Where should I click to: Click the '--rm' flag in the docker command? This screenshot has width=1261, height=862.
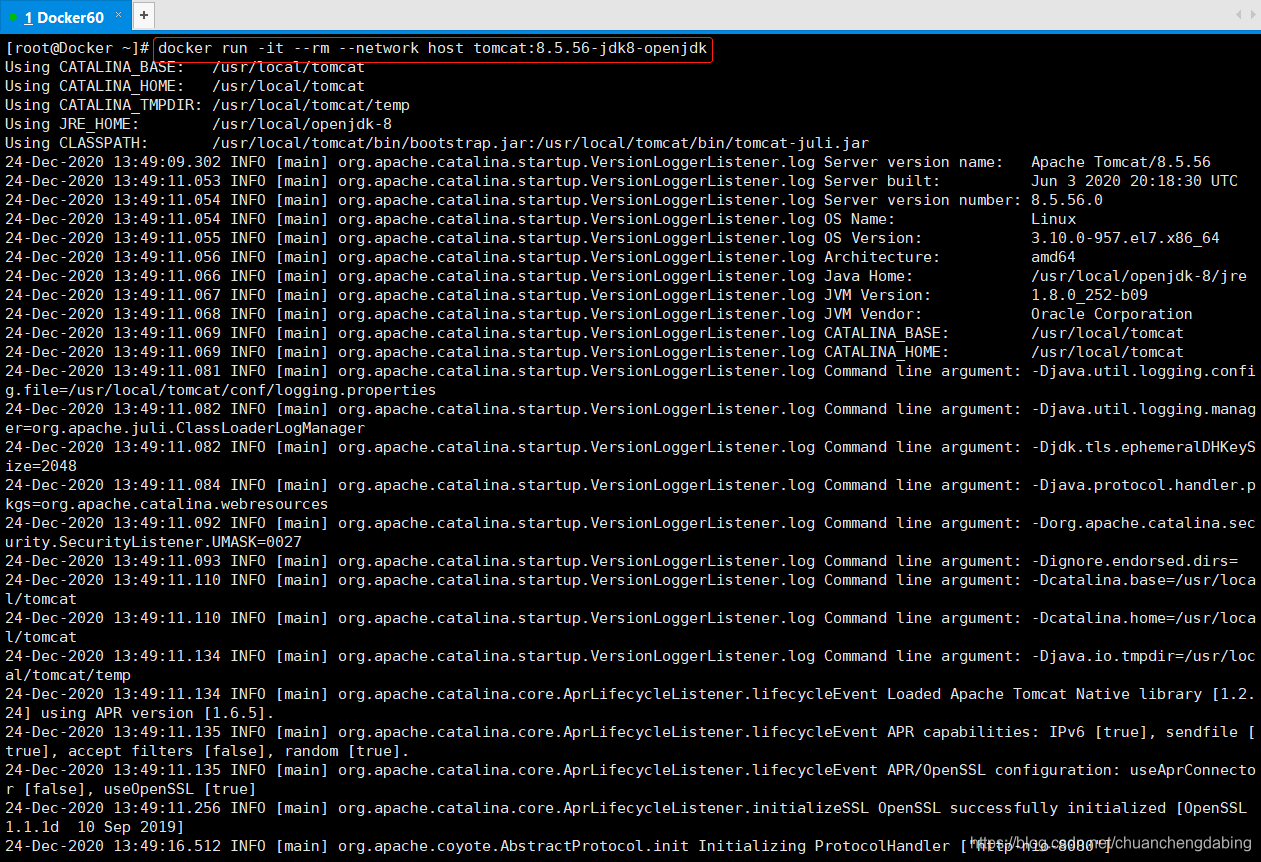coord(312,48)
